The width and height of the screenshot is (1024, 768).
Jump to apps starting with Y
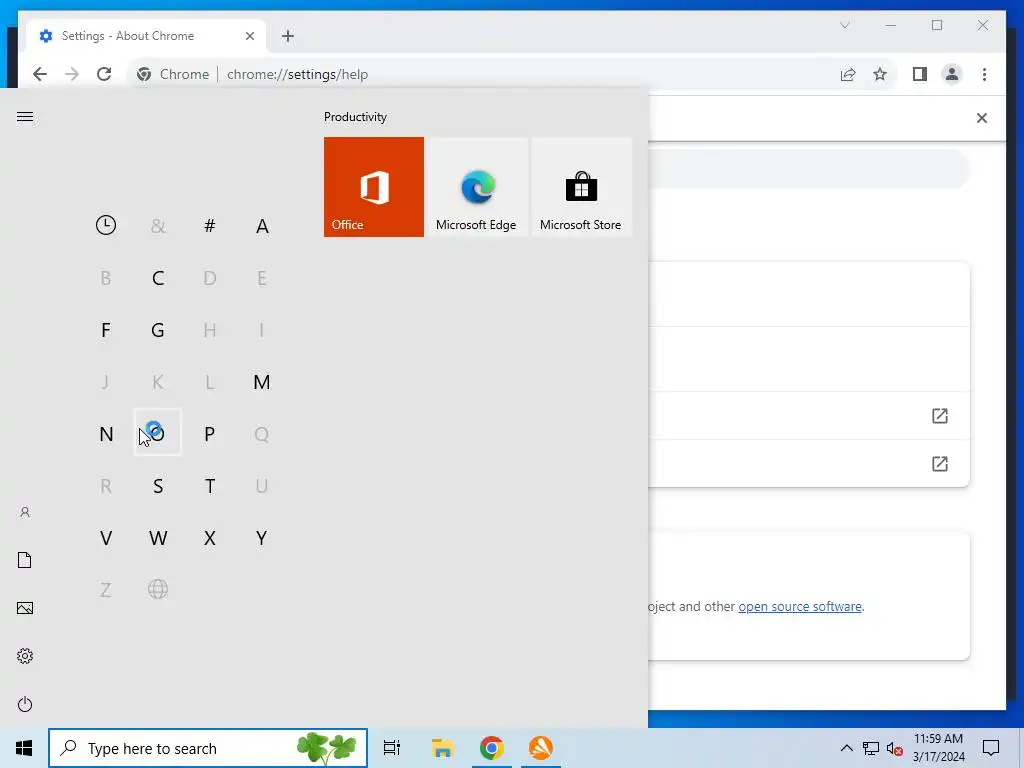tap(262, 538)
